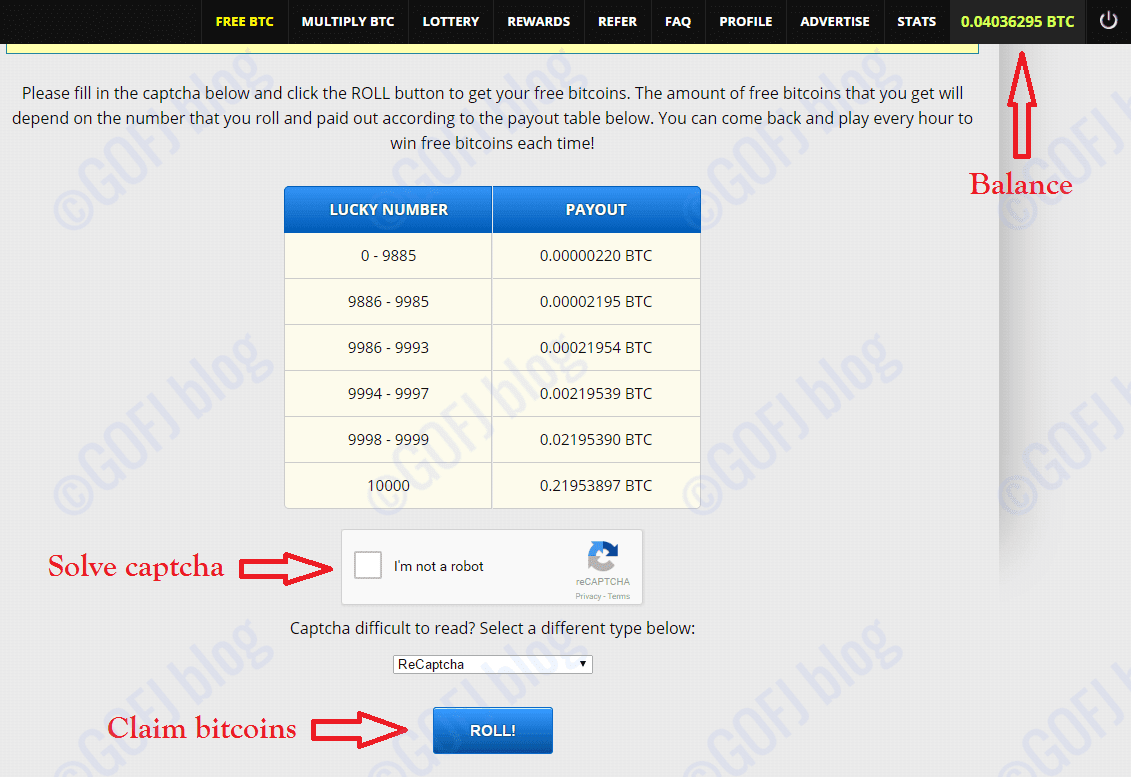Click the reCAPTCHA logo icon
The width and height of the screenshot is (1131, 777).
click(x=602, y=556)
